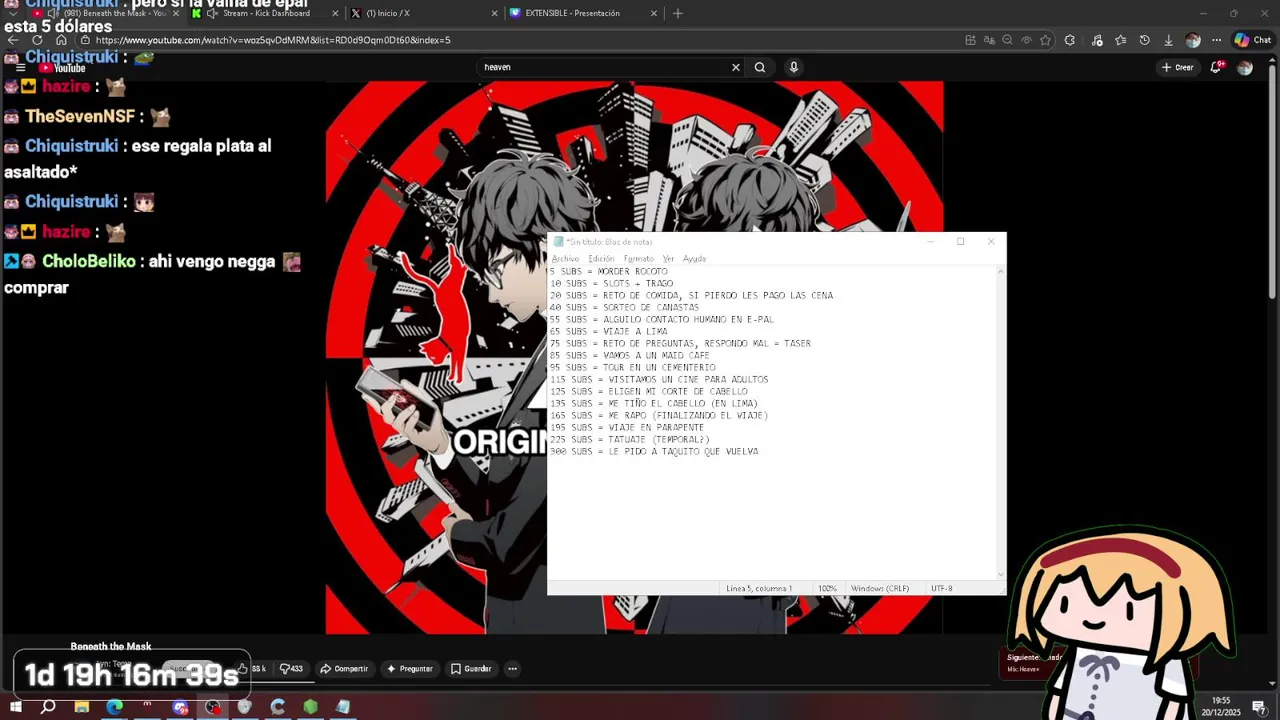
Task: Click the Notepad line '65 SUBS = VIAJE A LIMA'
Action: (608, 331)
